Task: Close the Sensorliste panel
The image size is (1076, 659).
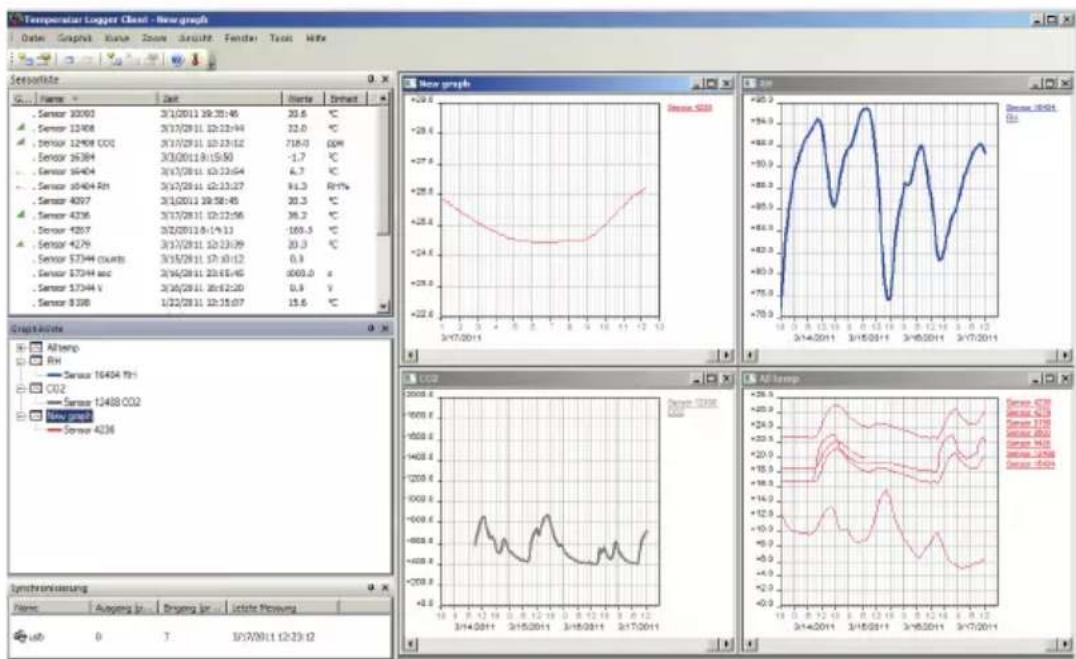Action: pos(385,80)
